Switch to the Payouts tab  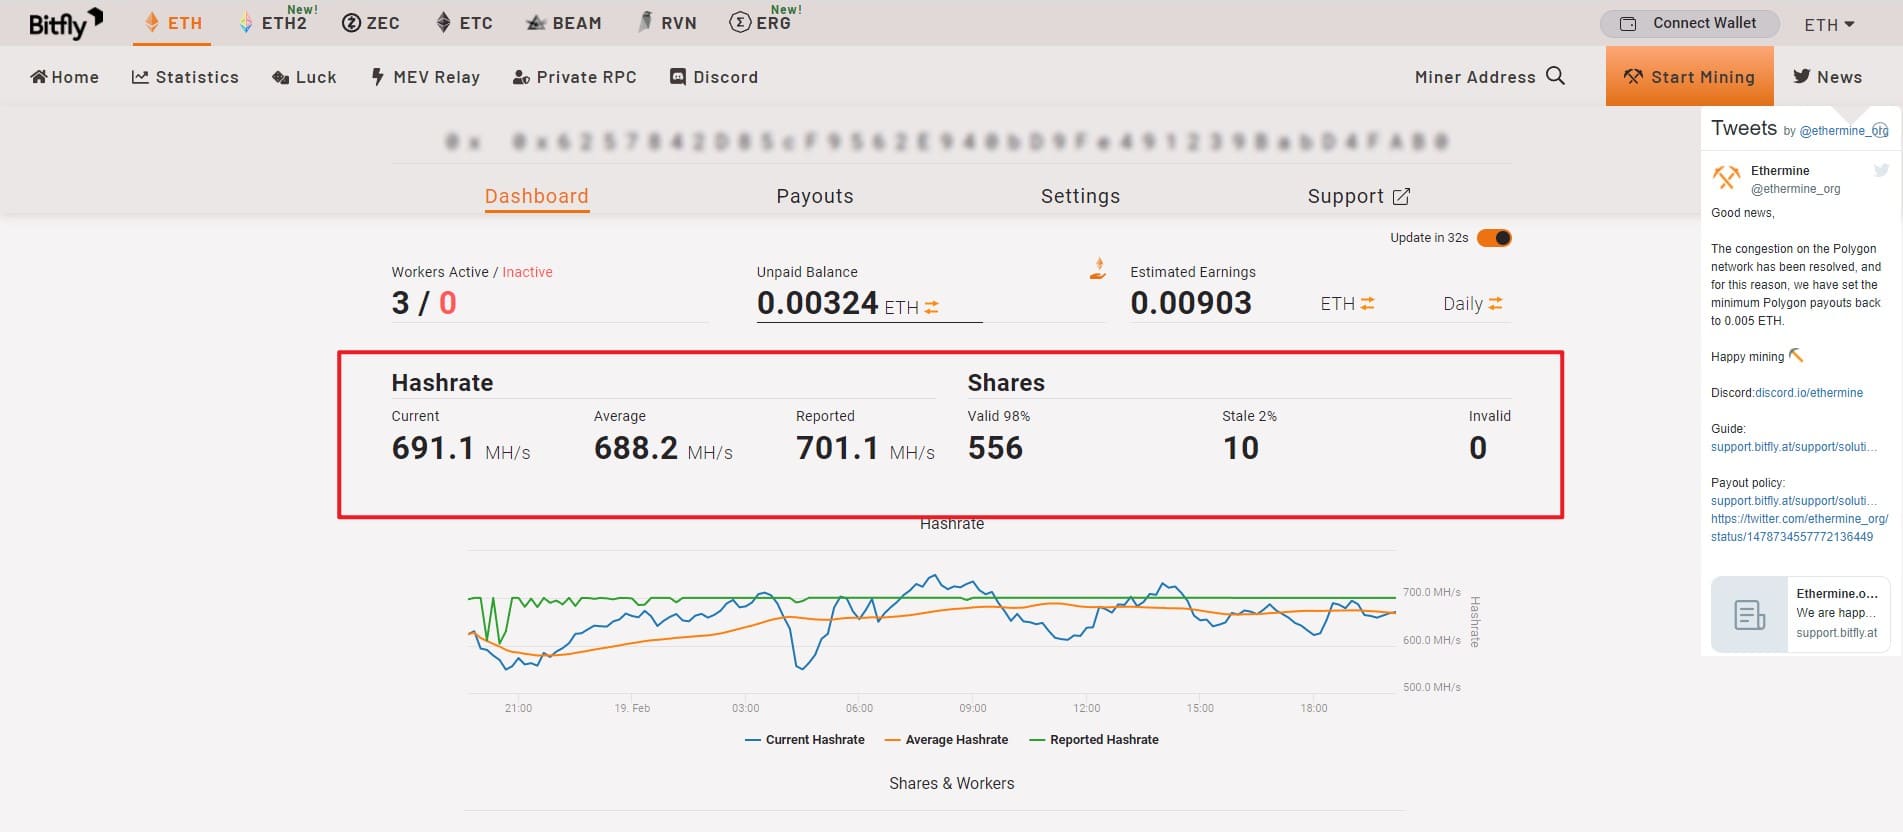pos(815,196)
